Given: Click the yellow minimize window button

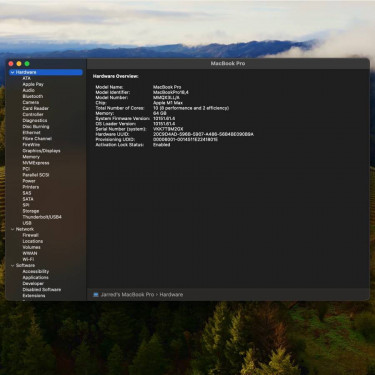Looking at the screenshot, I should click(x=19, y=64).
